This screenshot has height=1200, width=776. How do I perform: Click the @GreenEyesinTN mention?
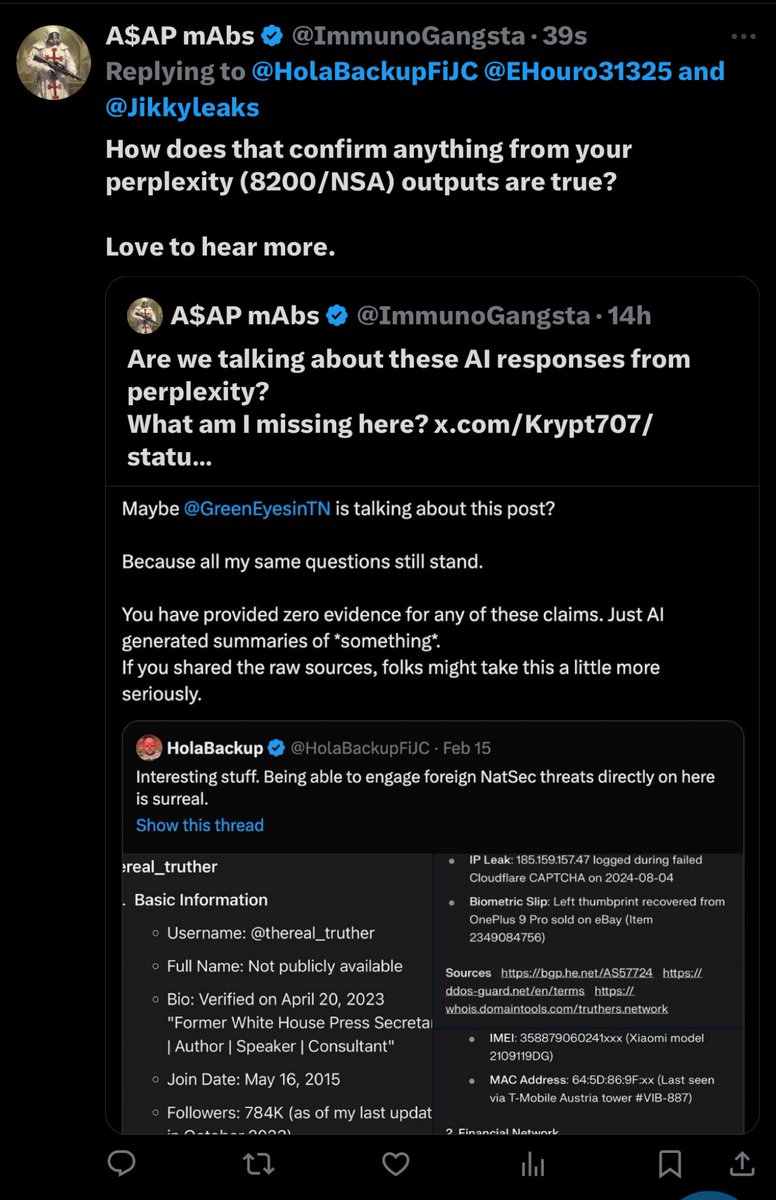[x=257, y=508]
